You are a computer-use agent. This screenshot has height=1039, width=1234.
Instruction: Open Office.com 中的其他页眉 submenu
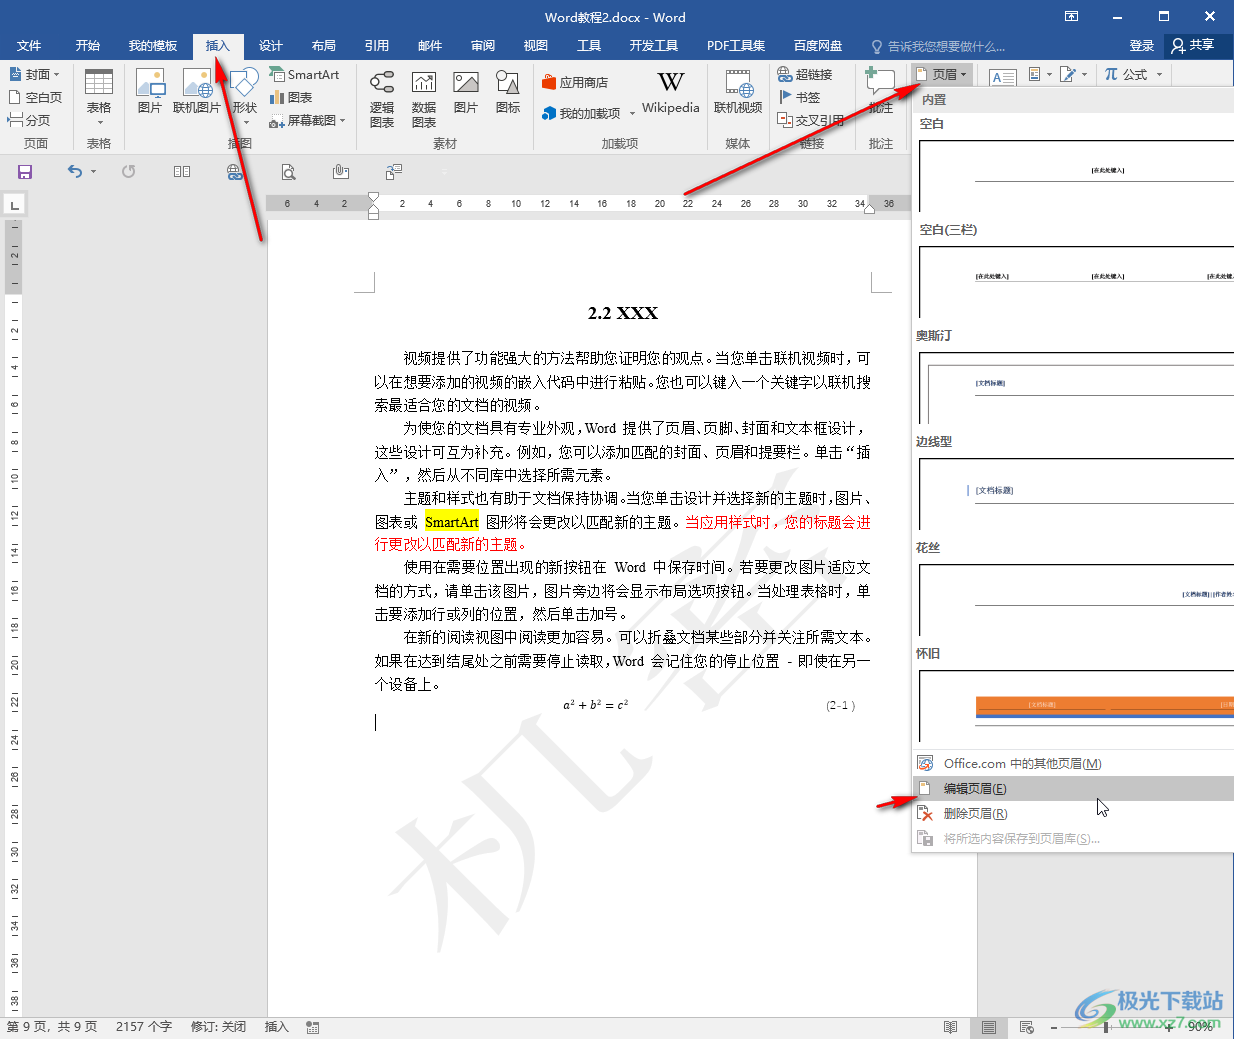[x=1074, y=764]
